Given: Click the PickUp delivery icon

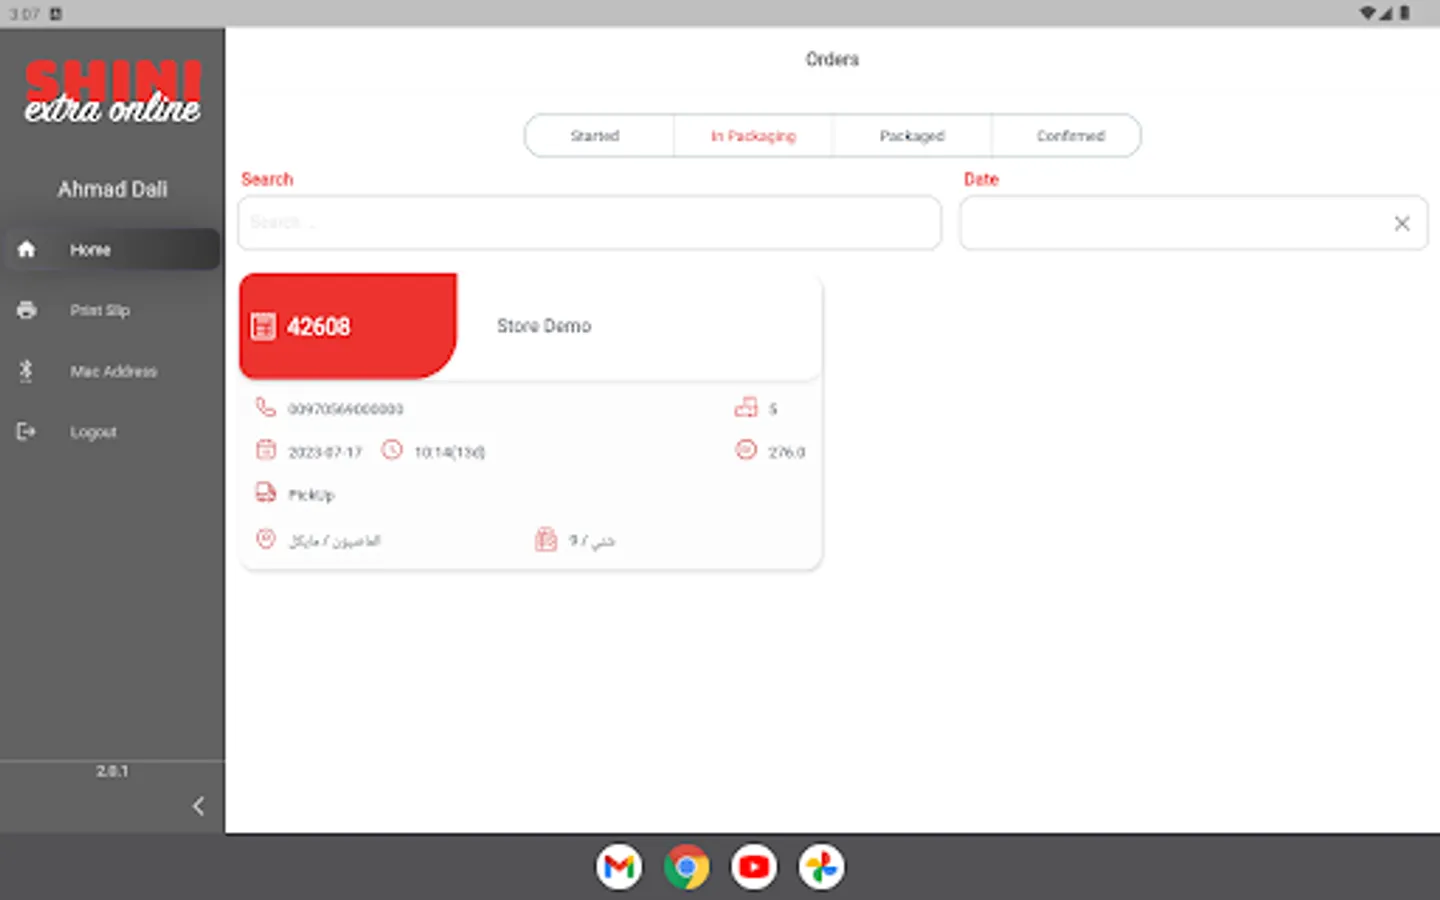Looking at the screenshot, I should click(265, 493).
